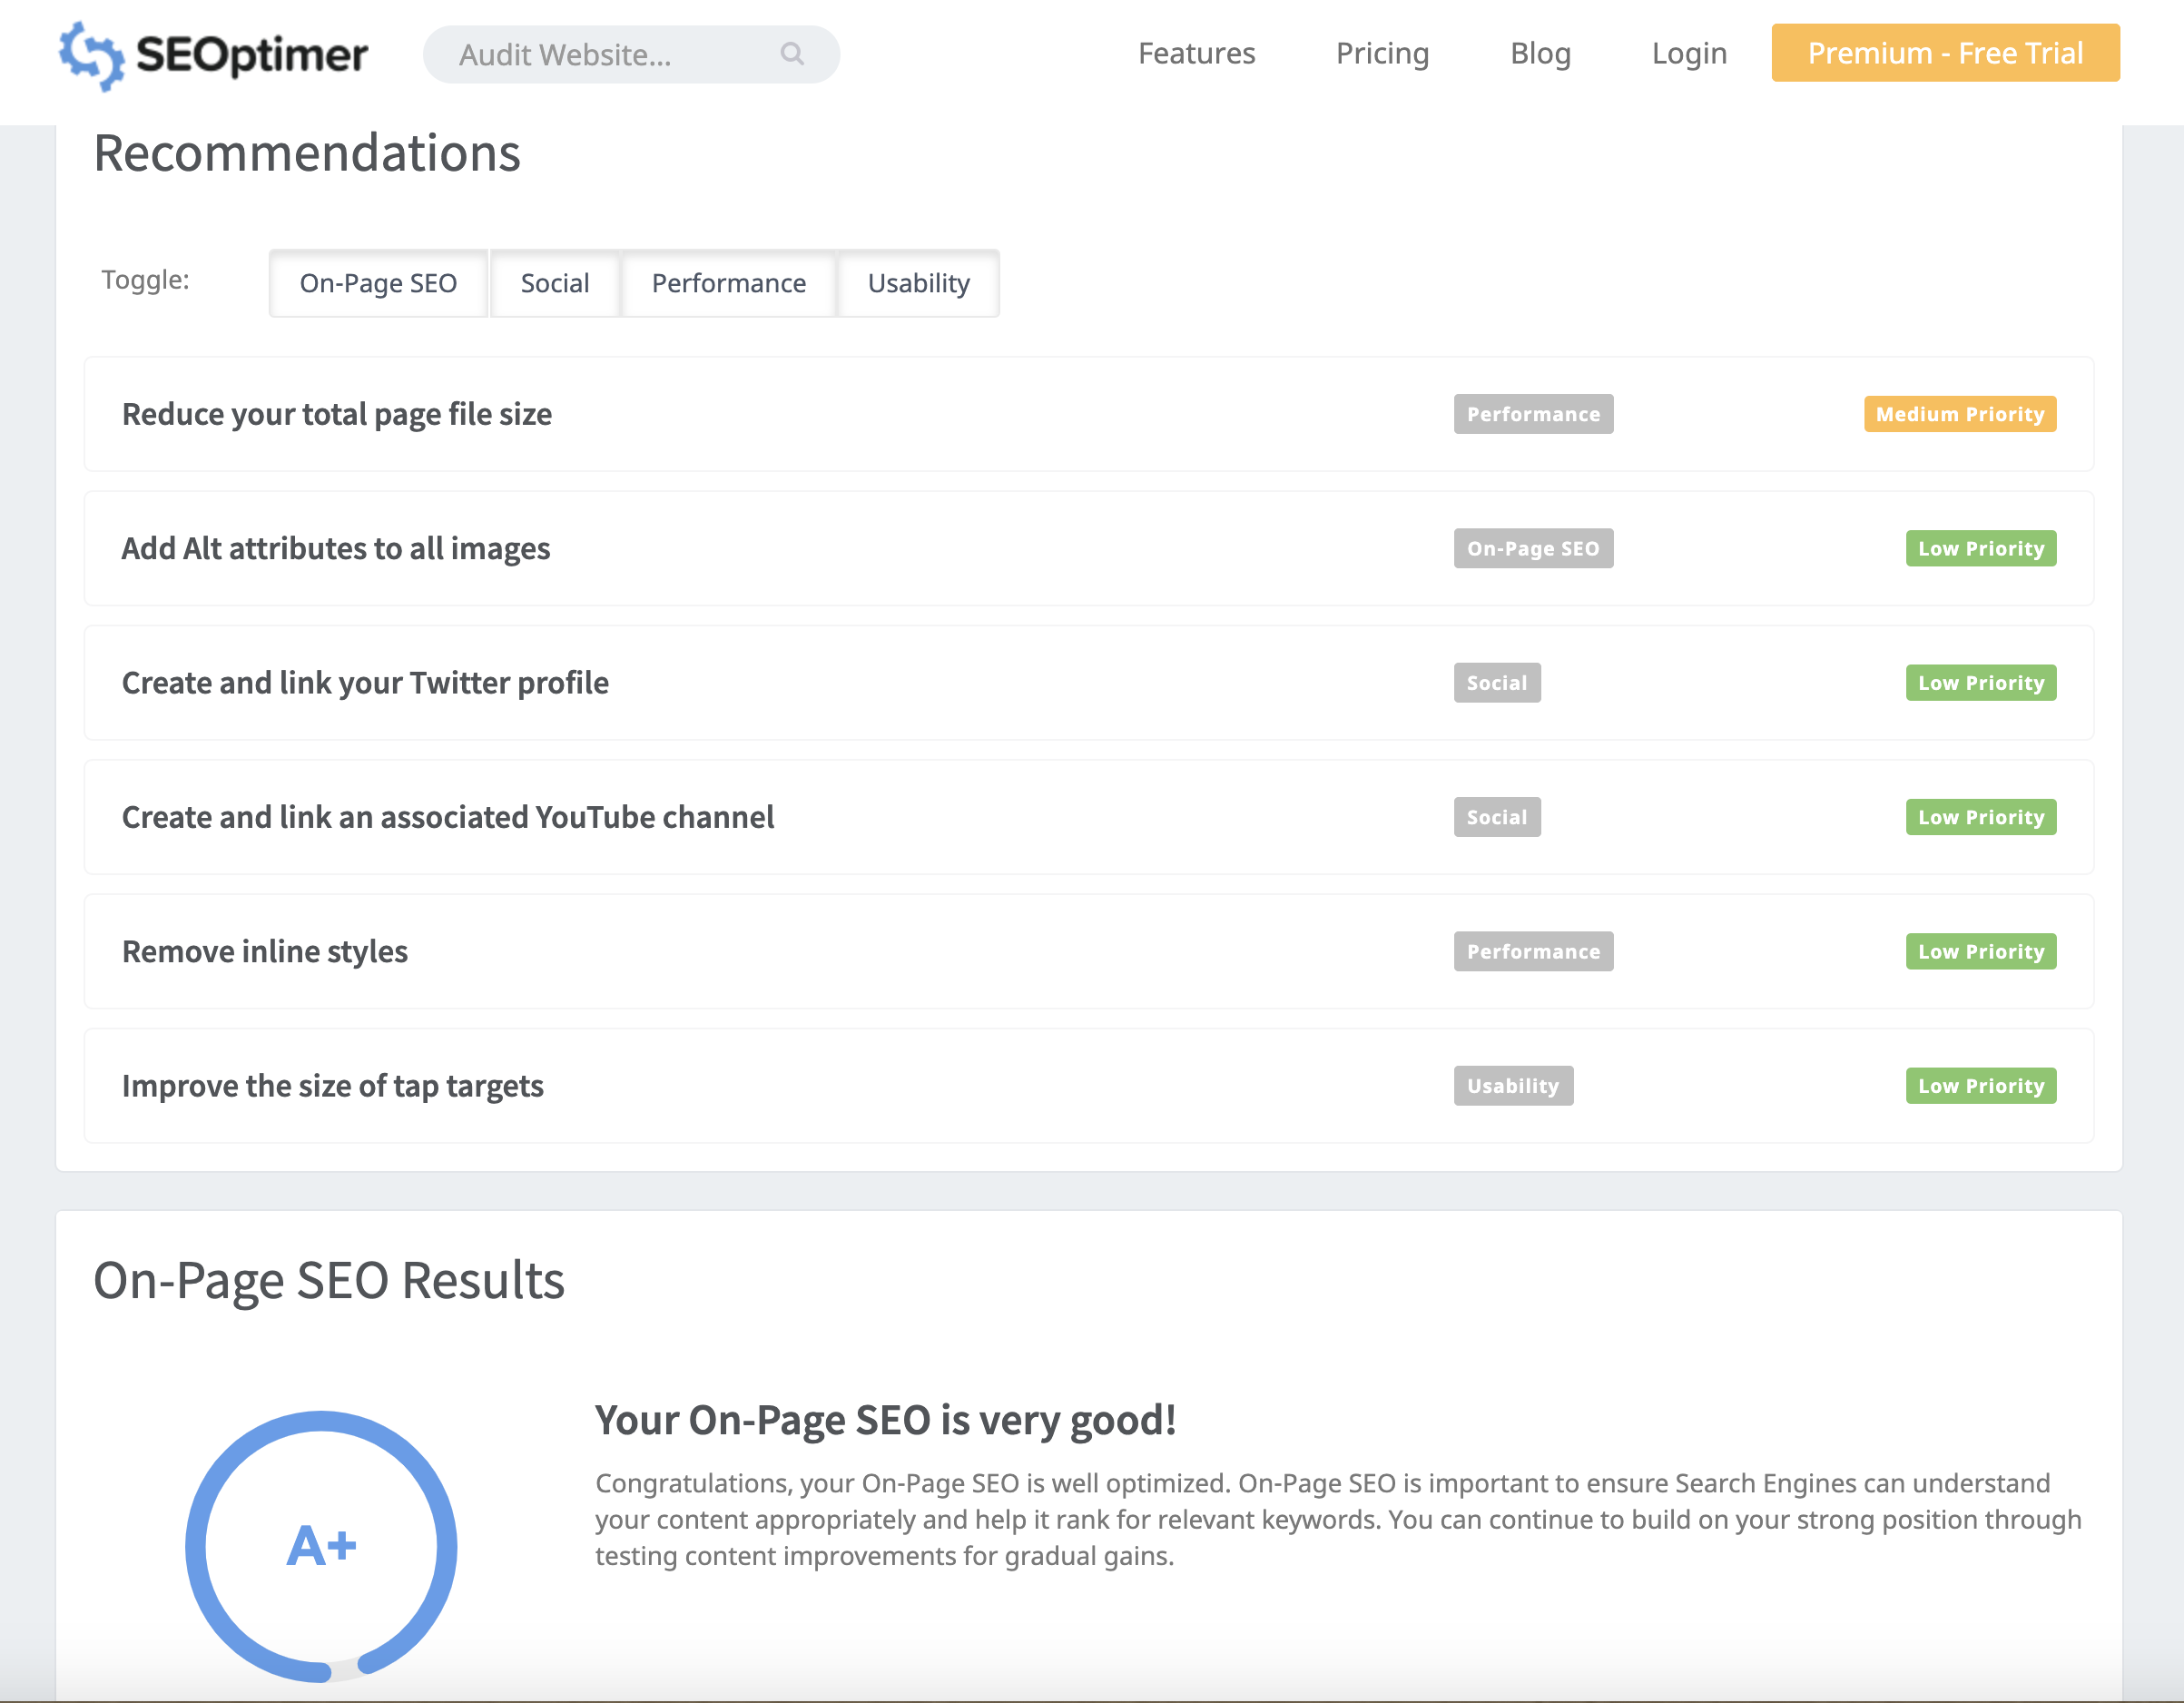Toggle the Usability recommendations filter

click(918, 283)
